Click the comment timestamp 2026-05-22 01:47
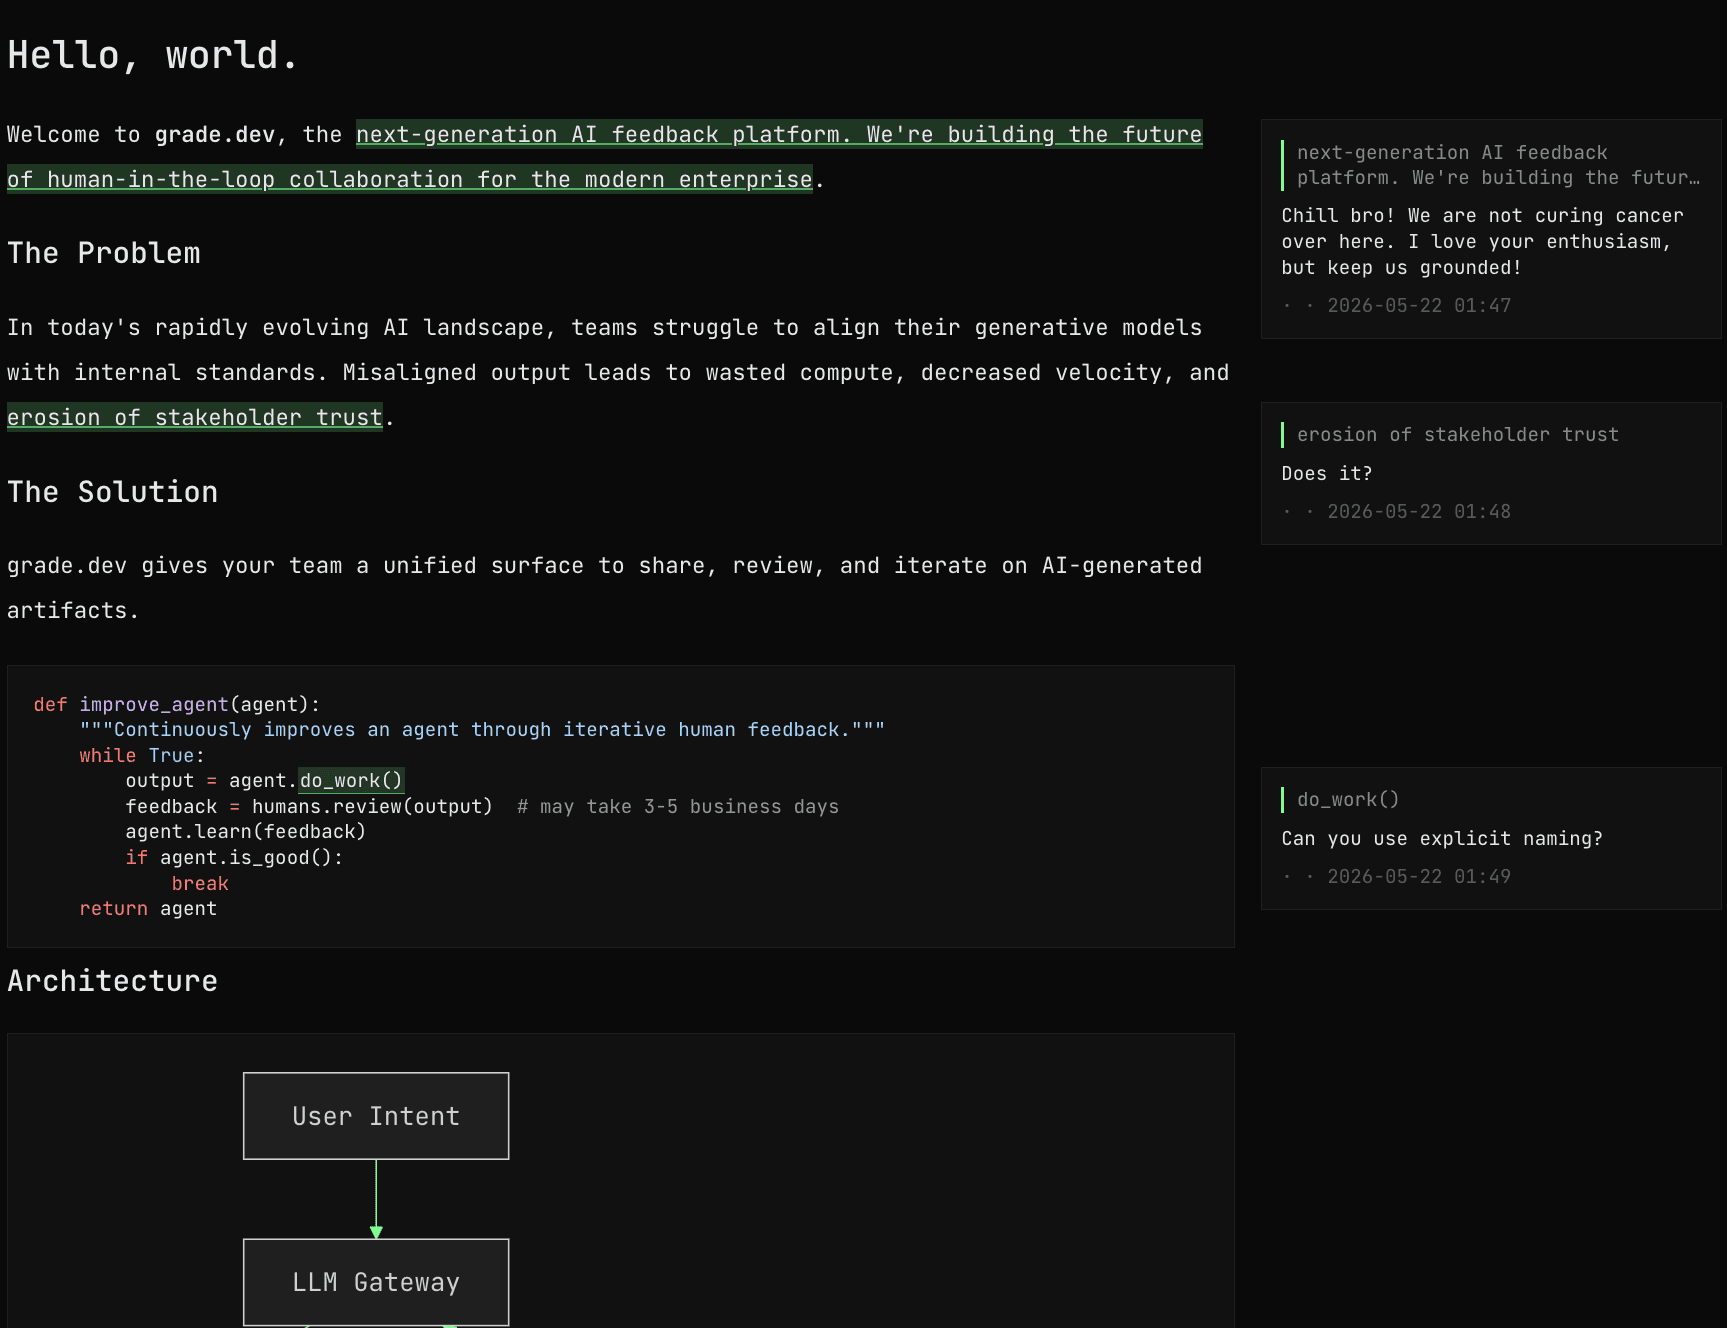 coord(1419,305)
